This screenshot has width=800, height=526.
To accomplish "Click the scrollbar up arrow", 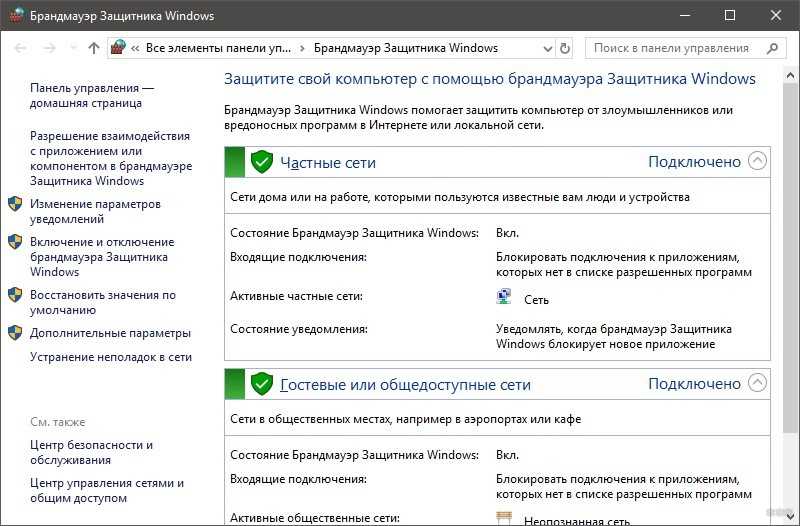I will pyautogui.click(x=790, y=77).
